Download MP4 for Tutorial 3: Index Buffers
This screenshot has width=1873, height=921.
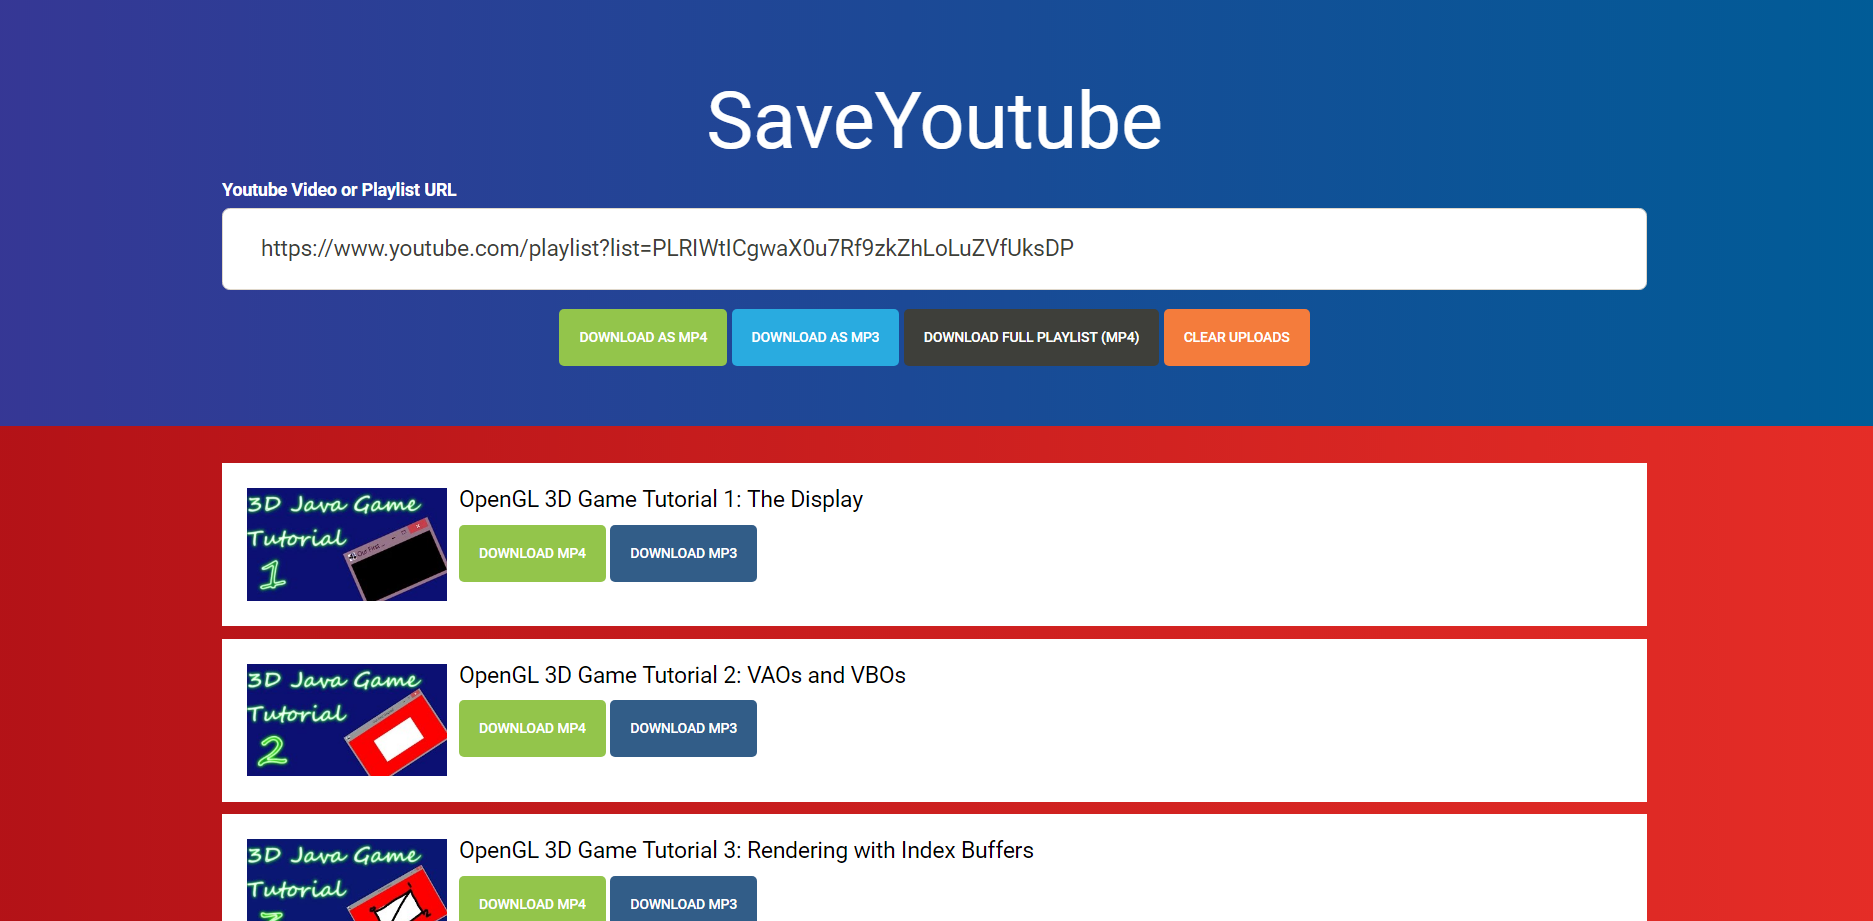click(532, 899)
